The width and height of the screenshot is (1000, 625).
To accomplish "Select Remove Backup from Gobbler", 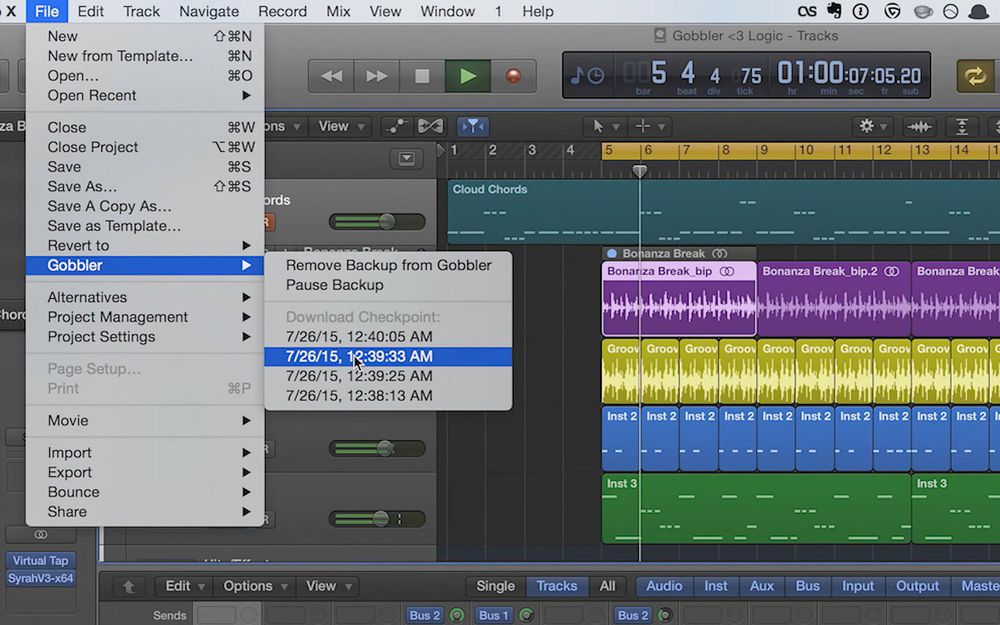I will [388, 265].
